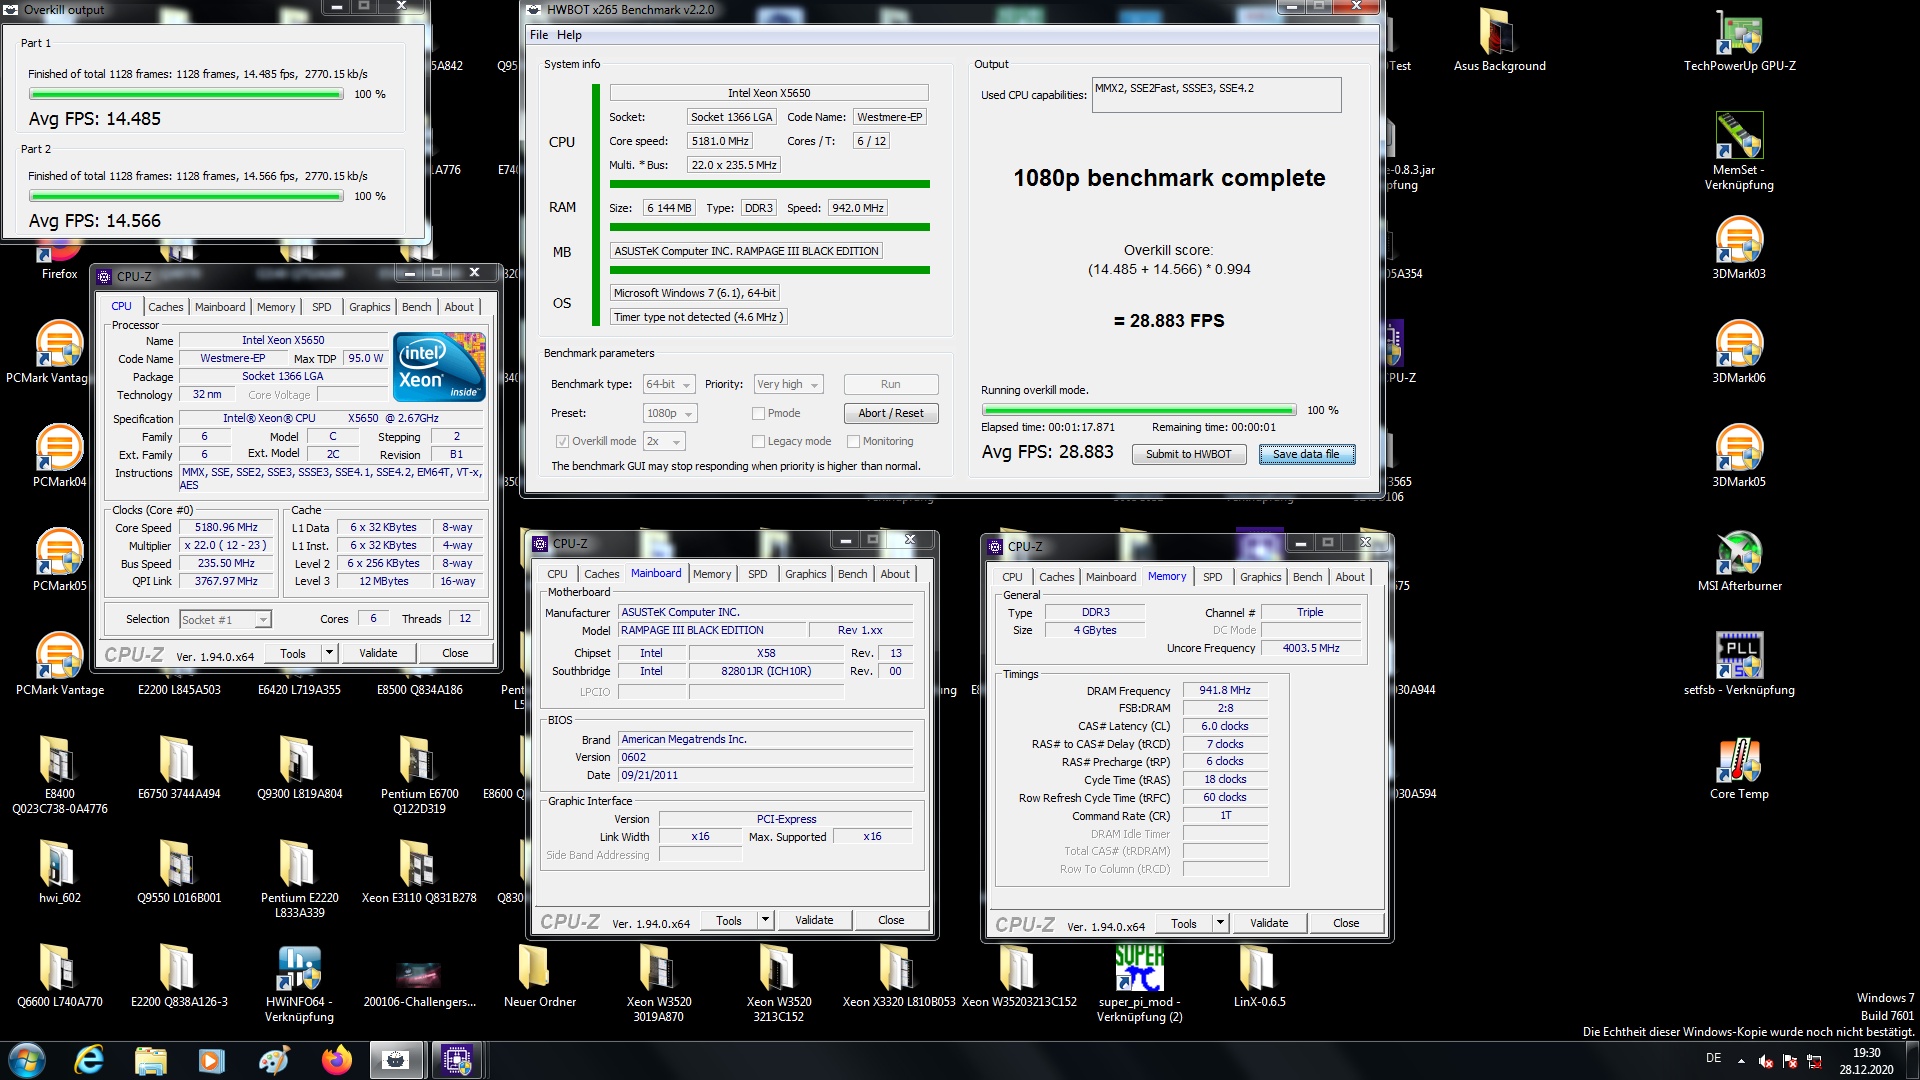
Task: Open TechPowerUp GPU-Z desktop icon
Action: pyautogui.click(x=1739, y=40)
